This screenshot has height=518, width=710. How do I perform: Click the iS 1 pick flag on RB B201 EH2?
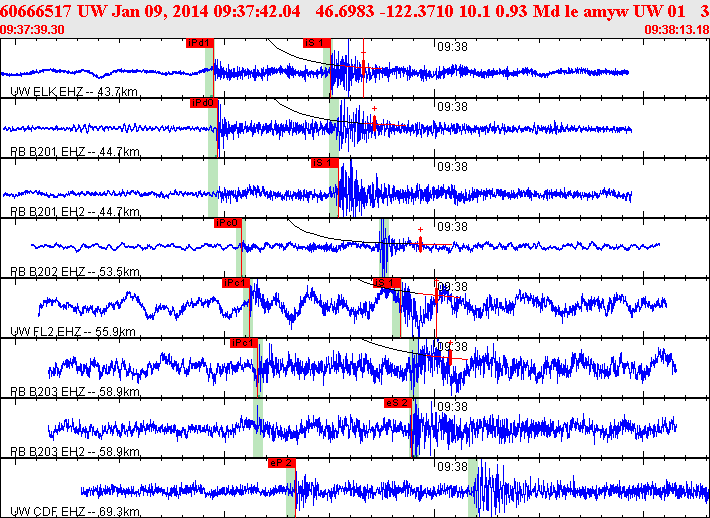coord(324,163)
